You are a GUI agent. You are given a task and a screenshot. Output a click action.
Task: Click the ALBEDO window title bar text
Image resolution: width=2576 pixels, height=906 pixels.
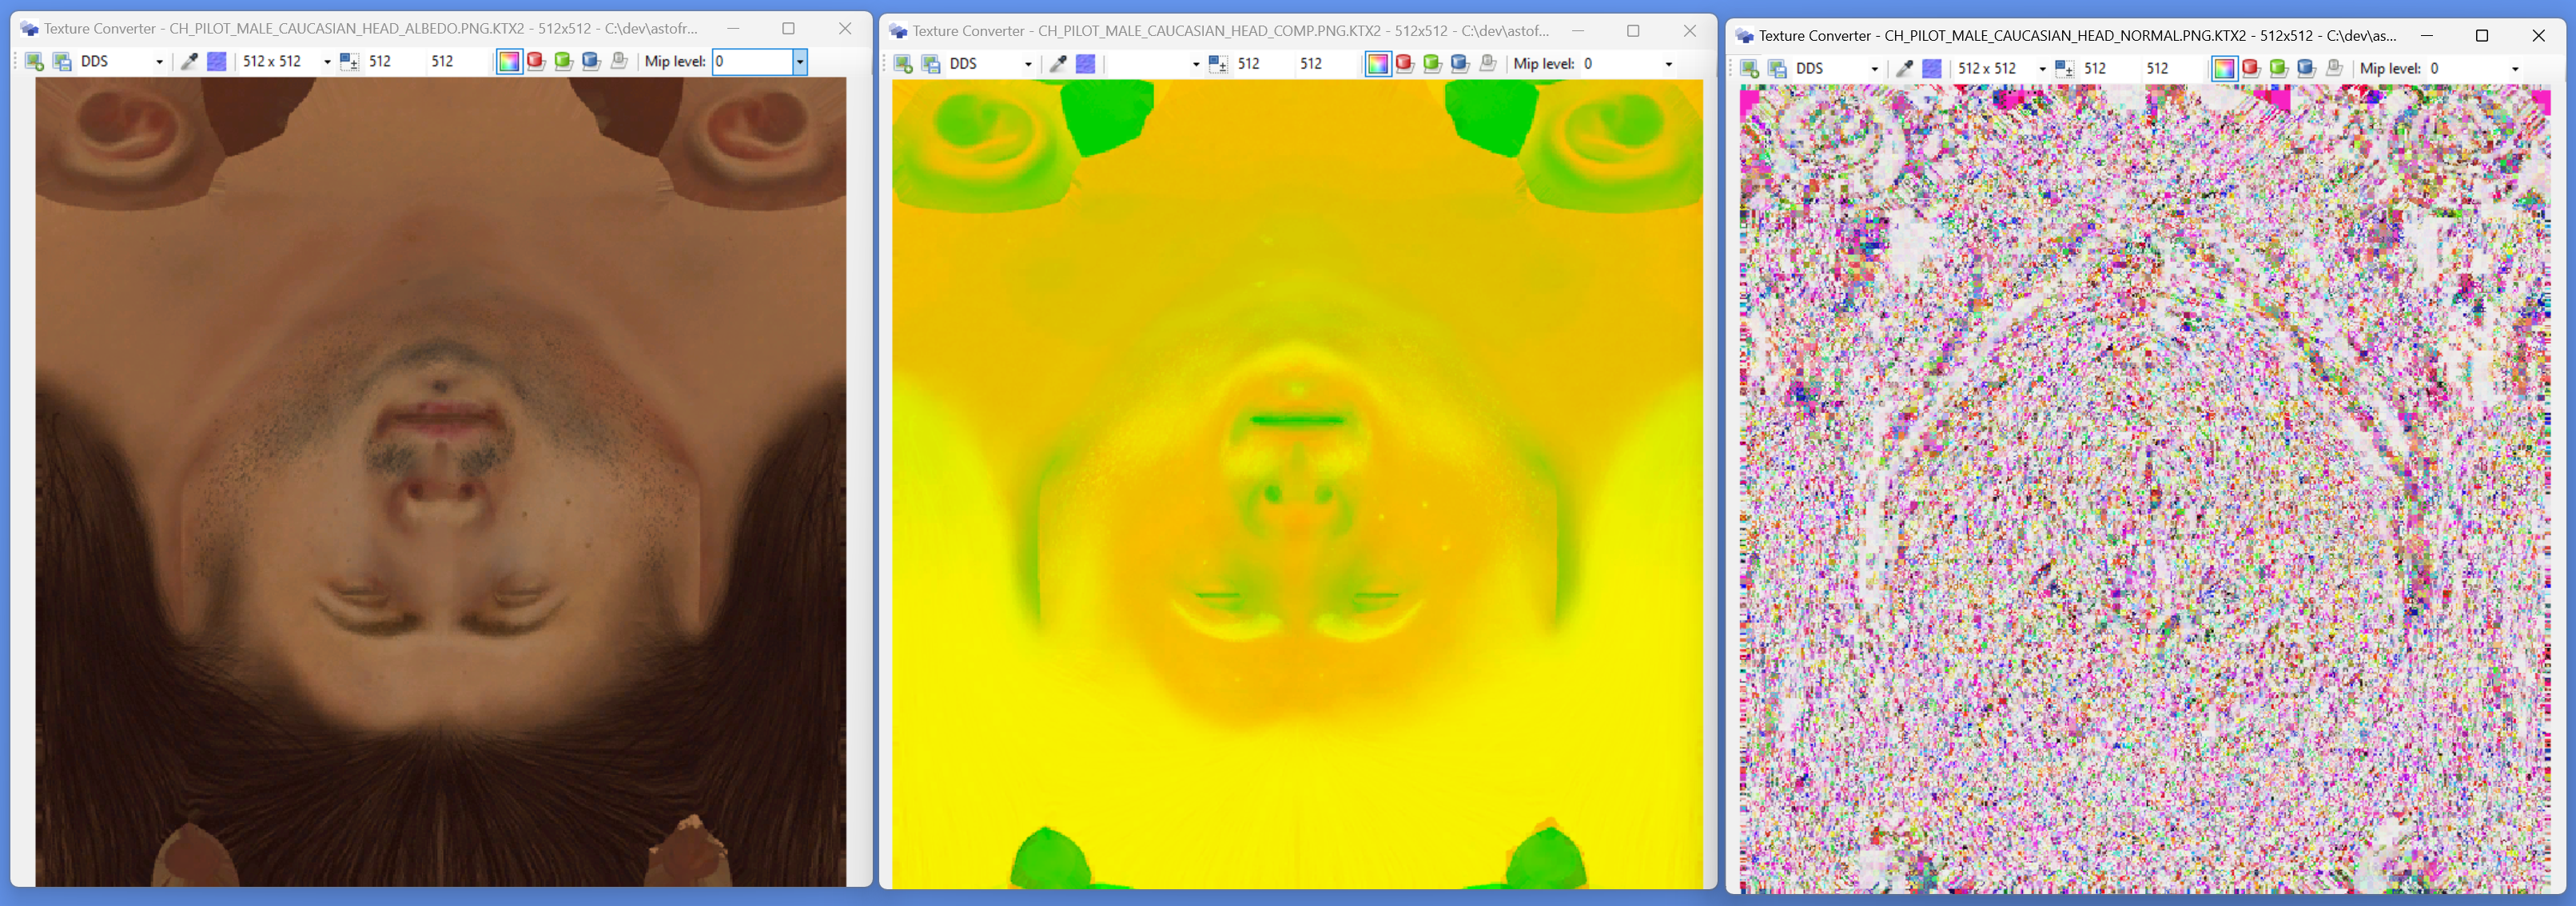(371, 28)
